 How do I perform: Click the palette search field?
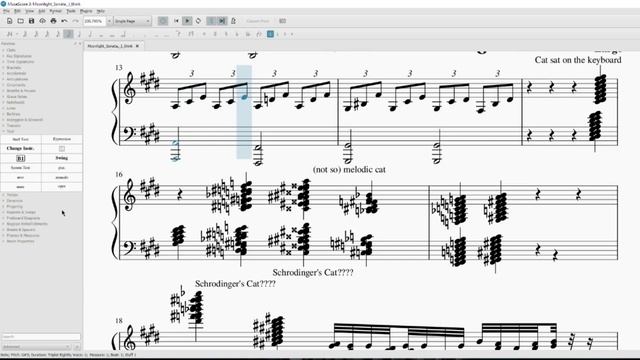pos(41,337)
